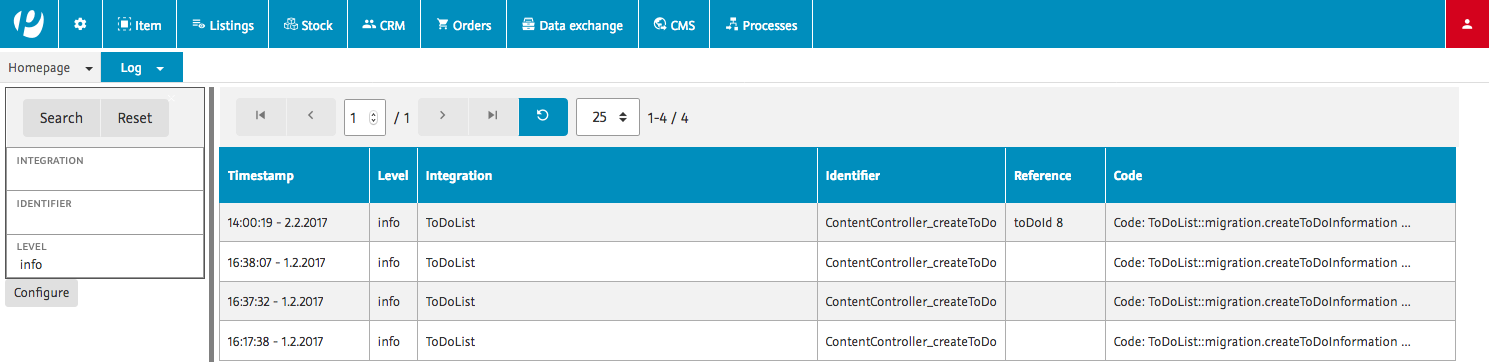This screenshot has width=1489, height=362.
Task: Open the 25 results-per-page dropdown
Action: [608, 117]
